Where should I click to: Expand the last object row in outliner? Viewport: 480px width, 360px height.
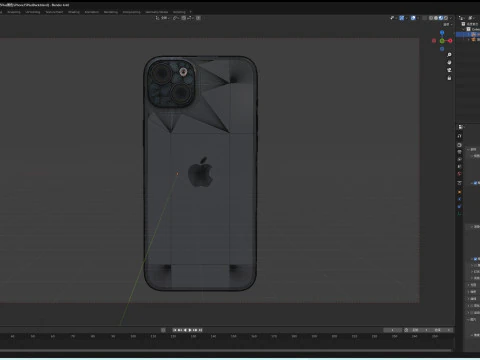[x=469, y=40]
